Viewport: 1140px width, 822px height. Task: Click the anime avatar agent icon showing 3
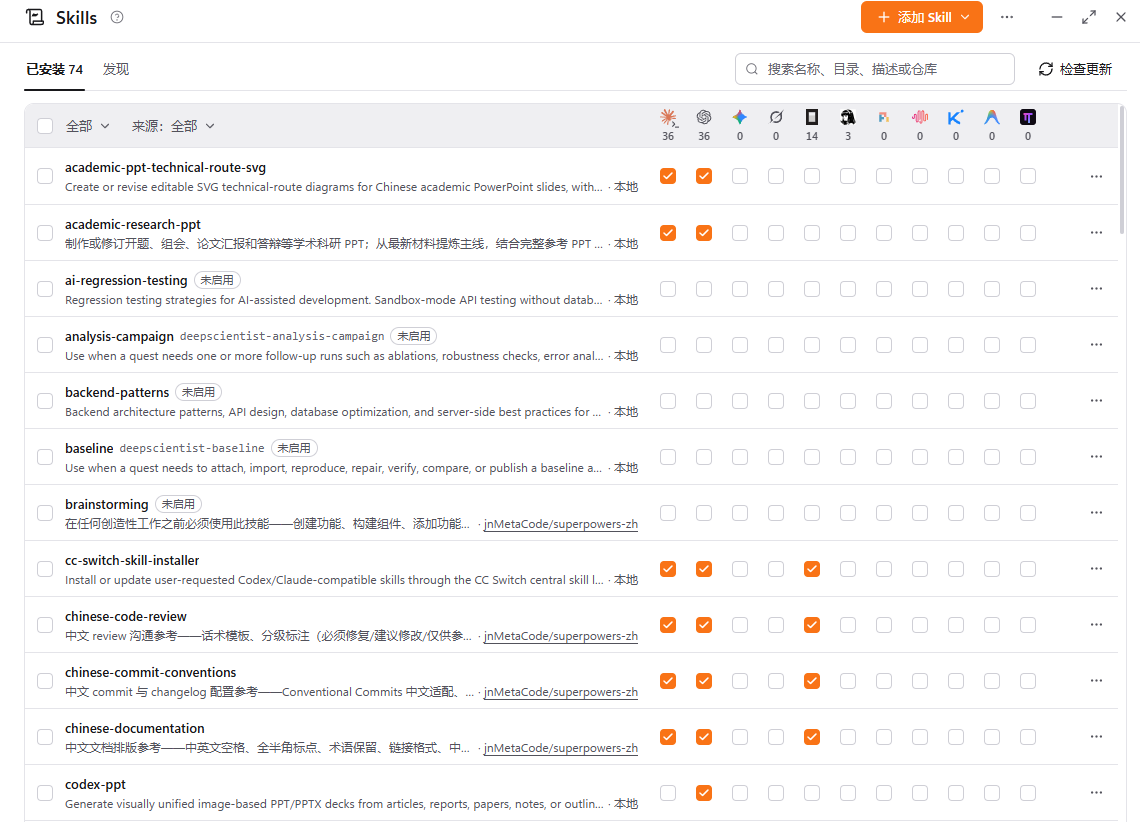(x=848, y=117)
